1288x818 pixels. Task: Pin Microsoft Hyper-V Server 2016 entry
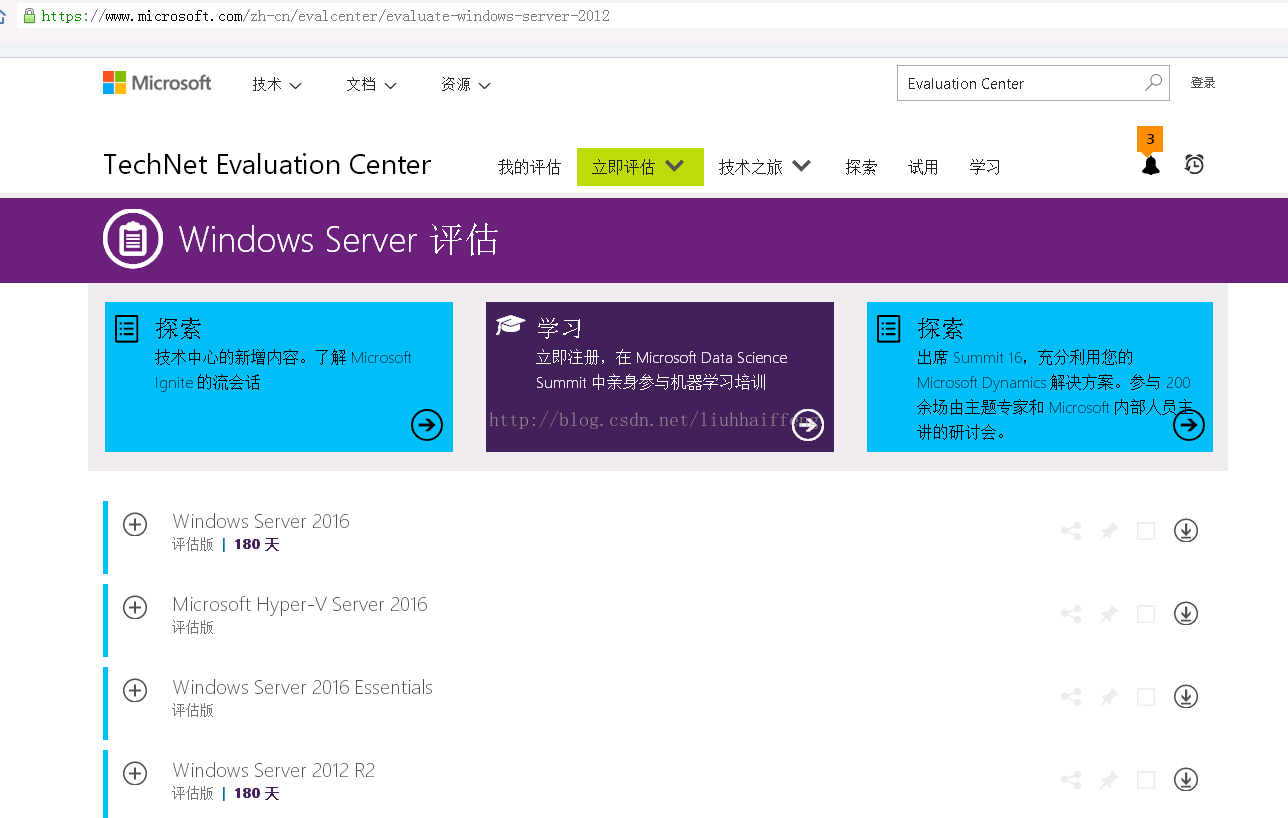point(1109,614)
